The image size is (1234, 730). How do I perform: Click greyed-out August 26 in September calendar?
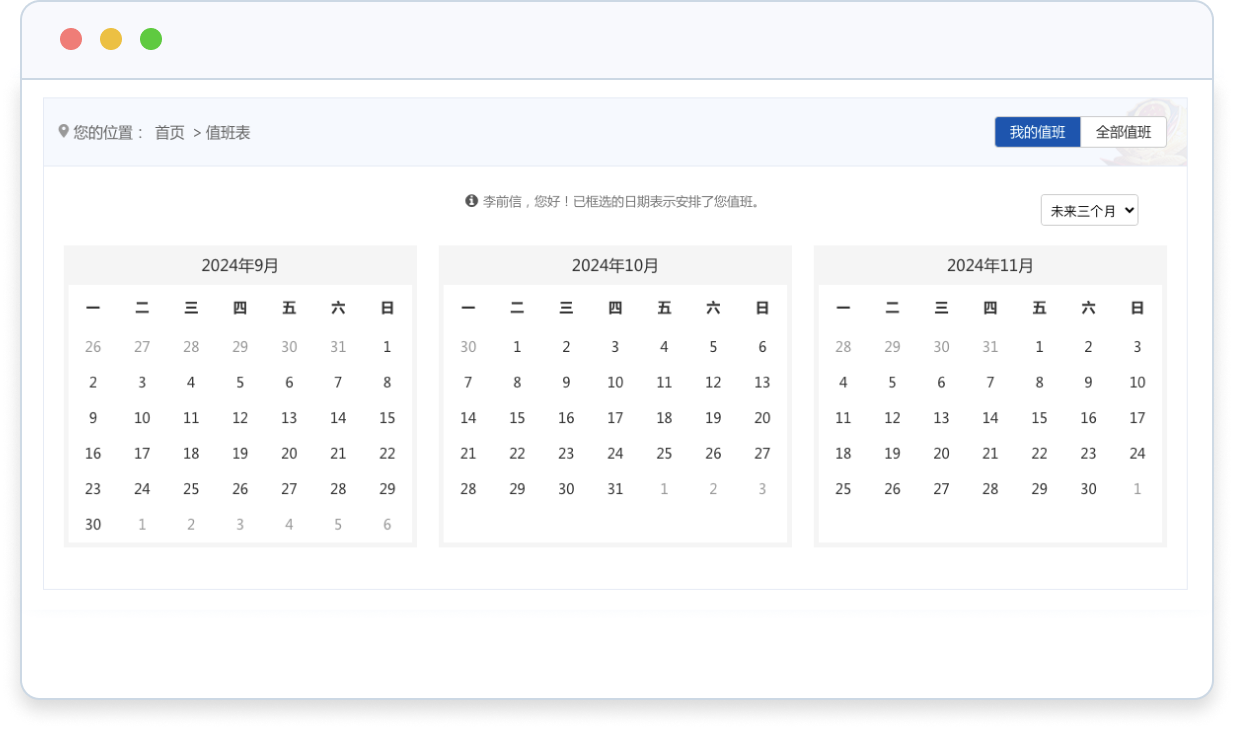93,347
